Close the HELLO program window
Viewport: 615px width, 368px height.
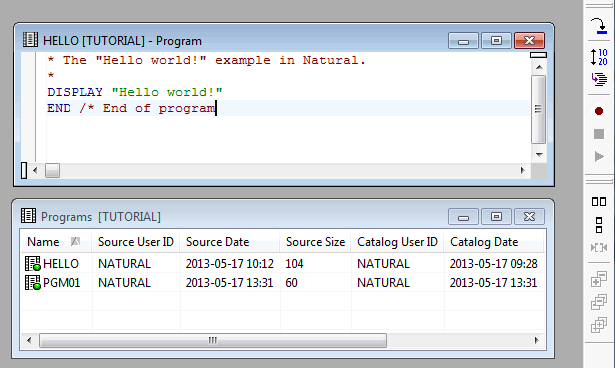pyautogui.click(x=529, y=40)
